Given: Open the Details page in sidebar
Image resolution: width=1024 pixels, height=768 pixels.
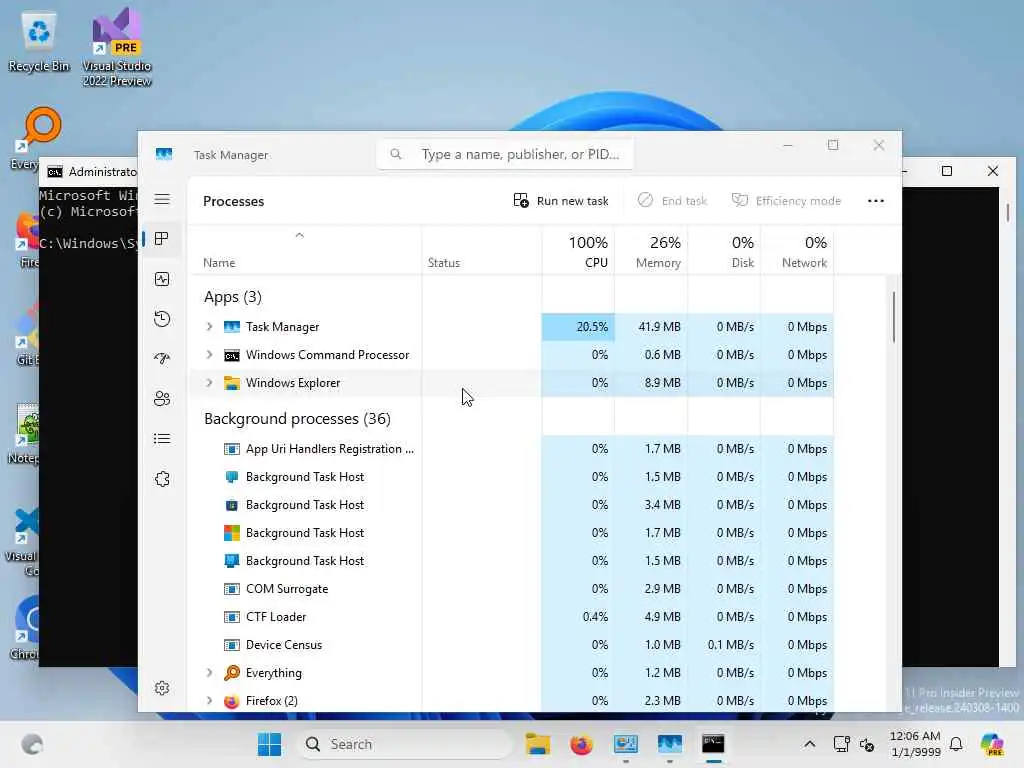Looking at the screenshot, I should click(162, 438).
